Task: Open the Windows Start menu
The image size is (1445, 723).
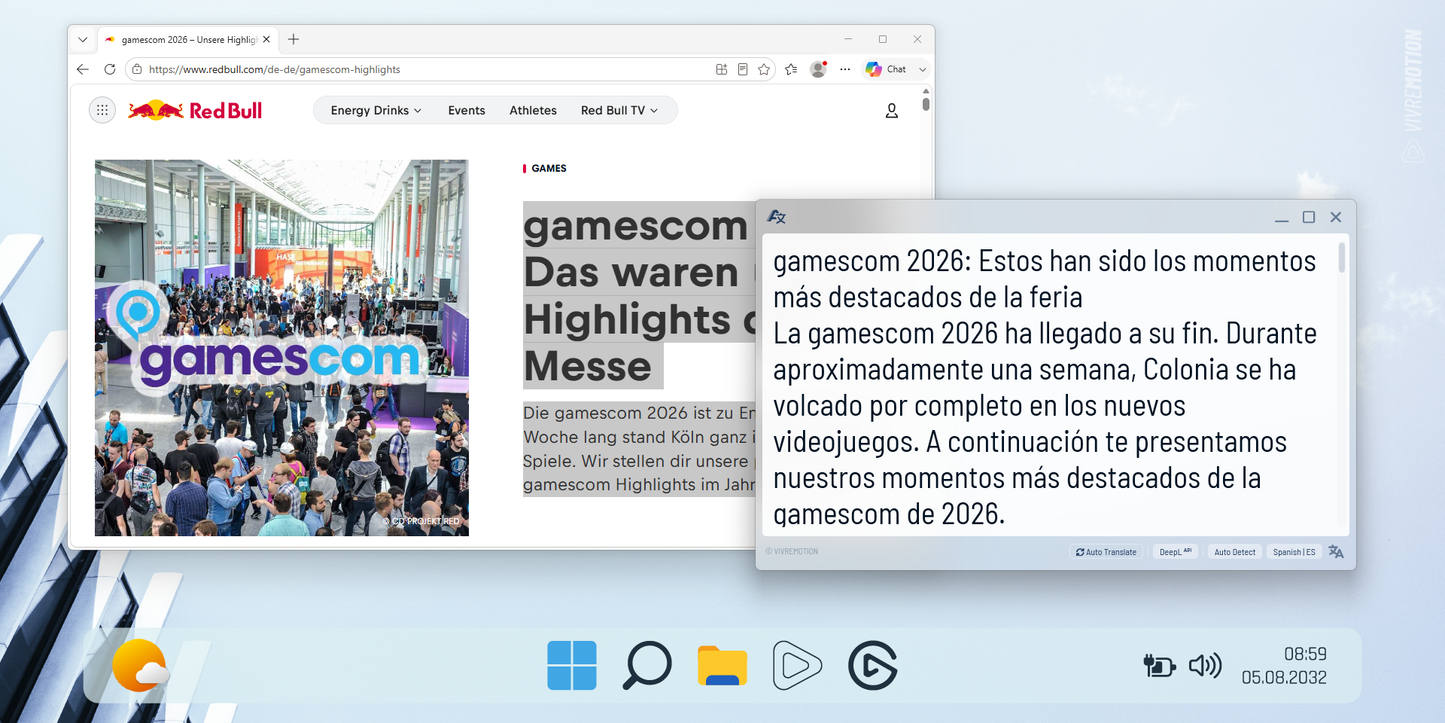Action: click(572, 666)
